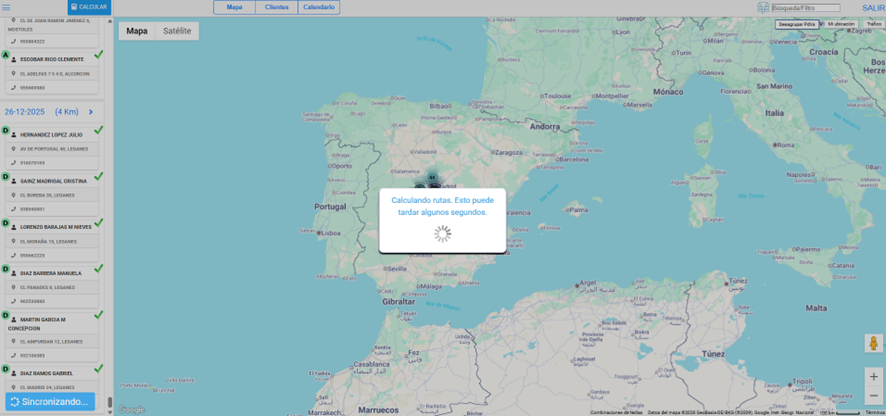Switch to the Mapa tab in header

[234, 7]
